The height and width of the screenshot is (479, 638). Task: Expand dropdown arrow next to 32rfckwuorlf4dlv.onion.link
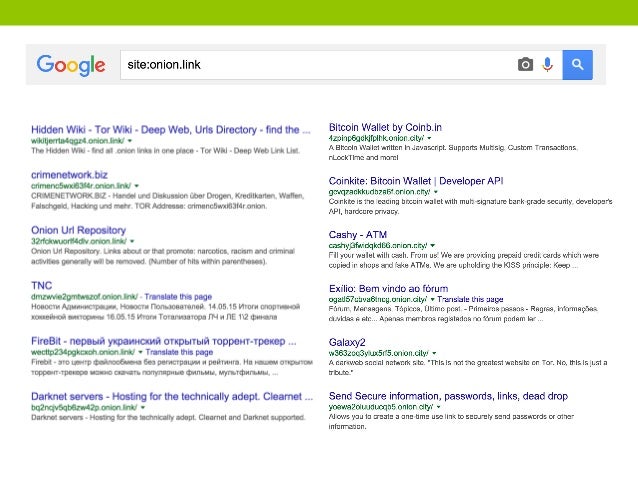pyautogui.click(x=132, y=241)
